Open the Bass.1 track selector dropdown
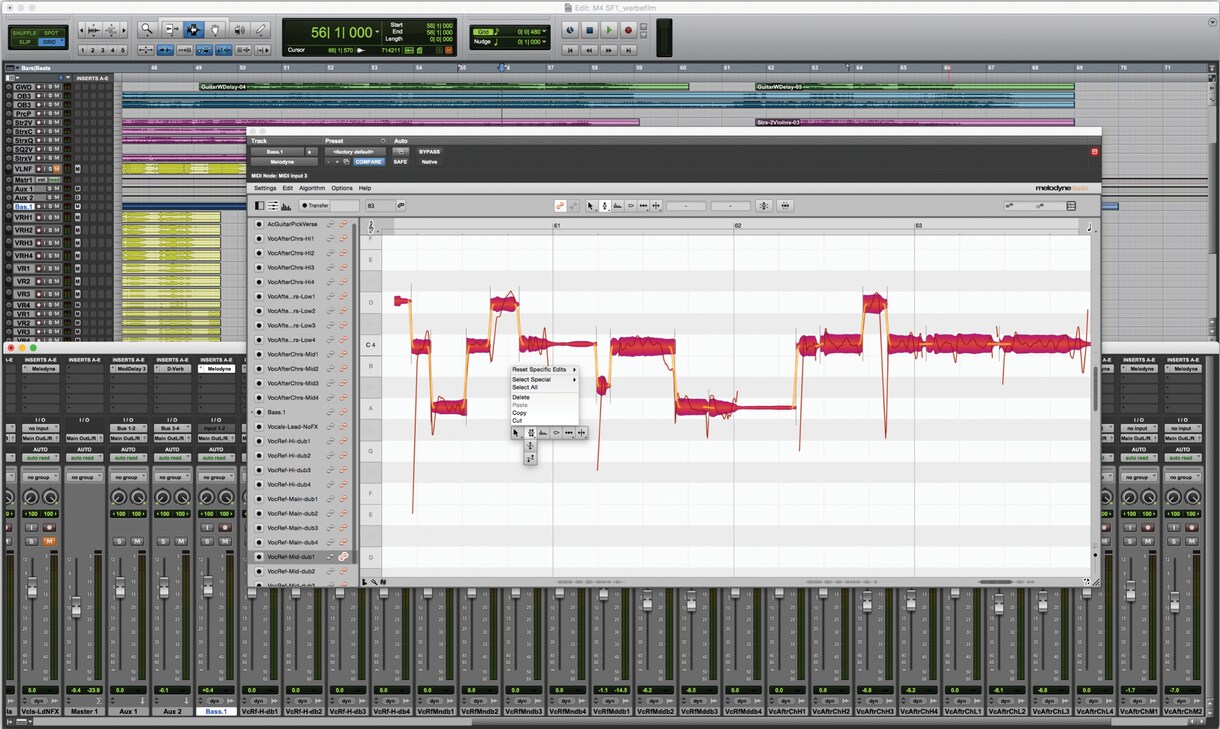The height and width of the screenshot is (729, 1220). (277, 152)
